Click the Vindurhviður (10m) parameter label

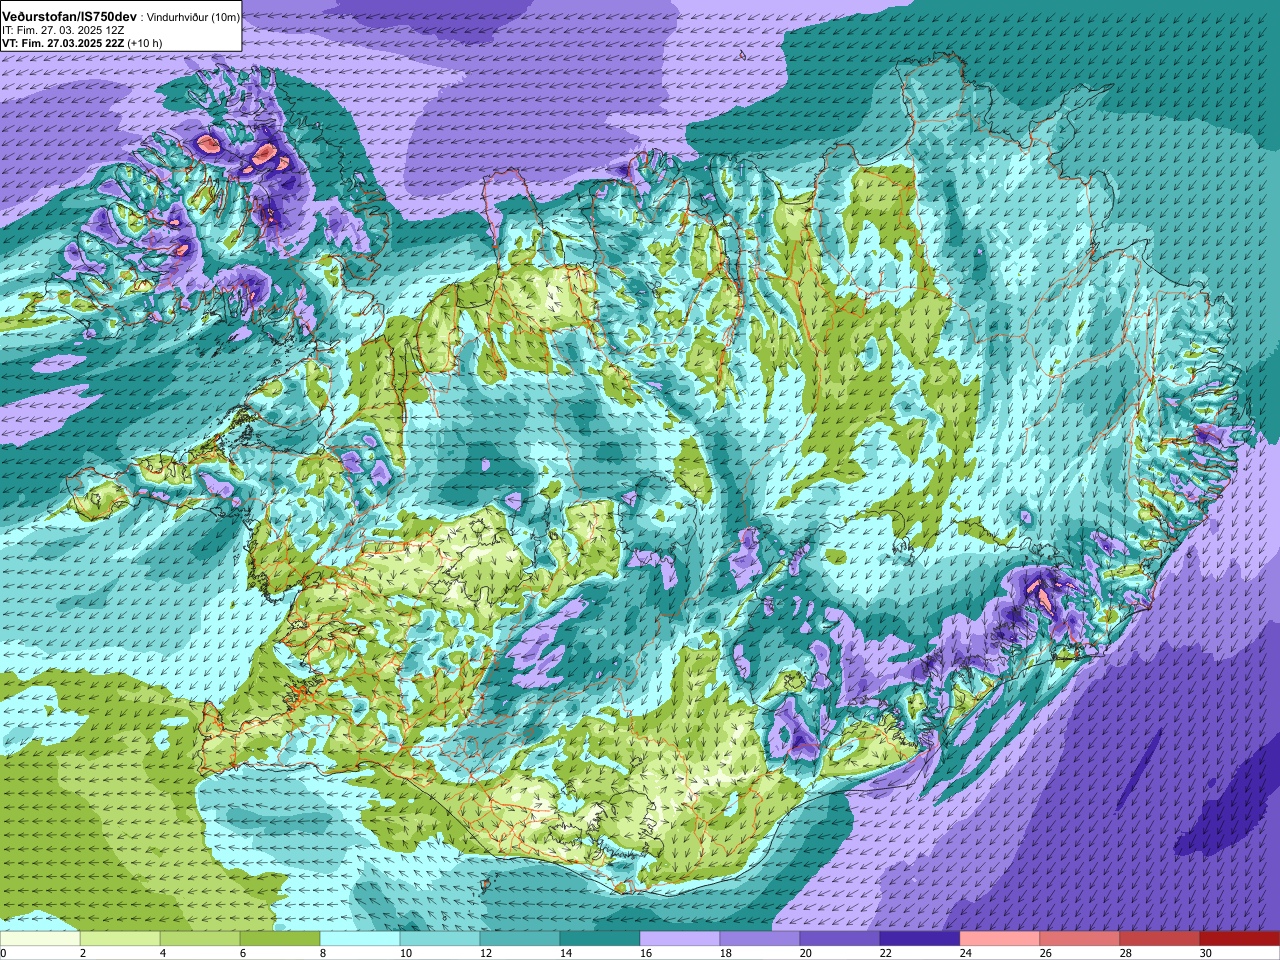(x=192, y=17)
